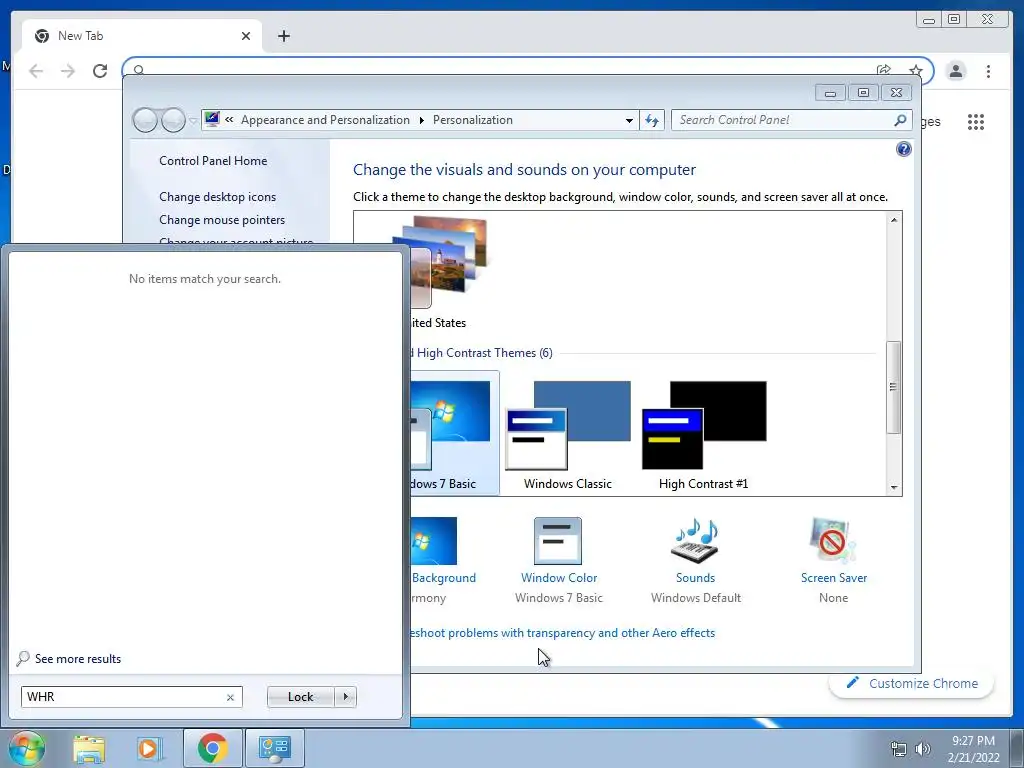Click Appearance and Personalization breadcrumb
The image size is (1024, 768).
[325, 120]
